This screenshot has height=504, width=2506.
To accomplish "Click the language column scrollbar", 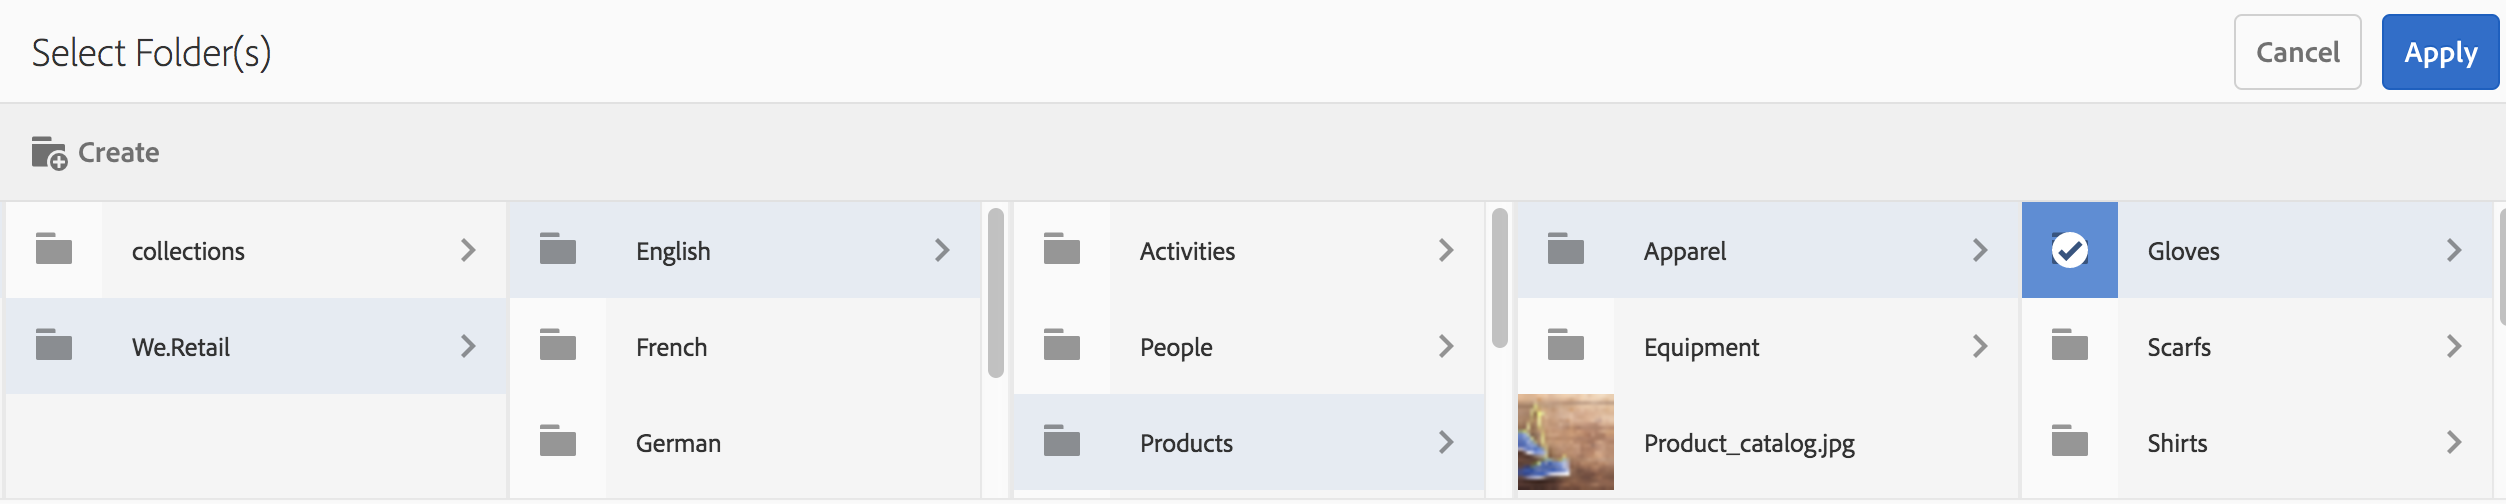I will coord(996,292).
